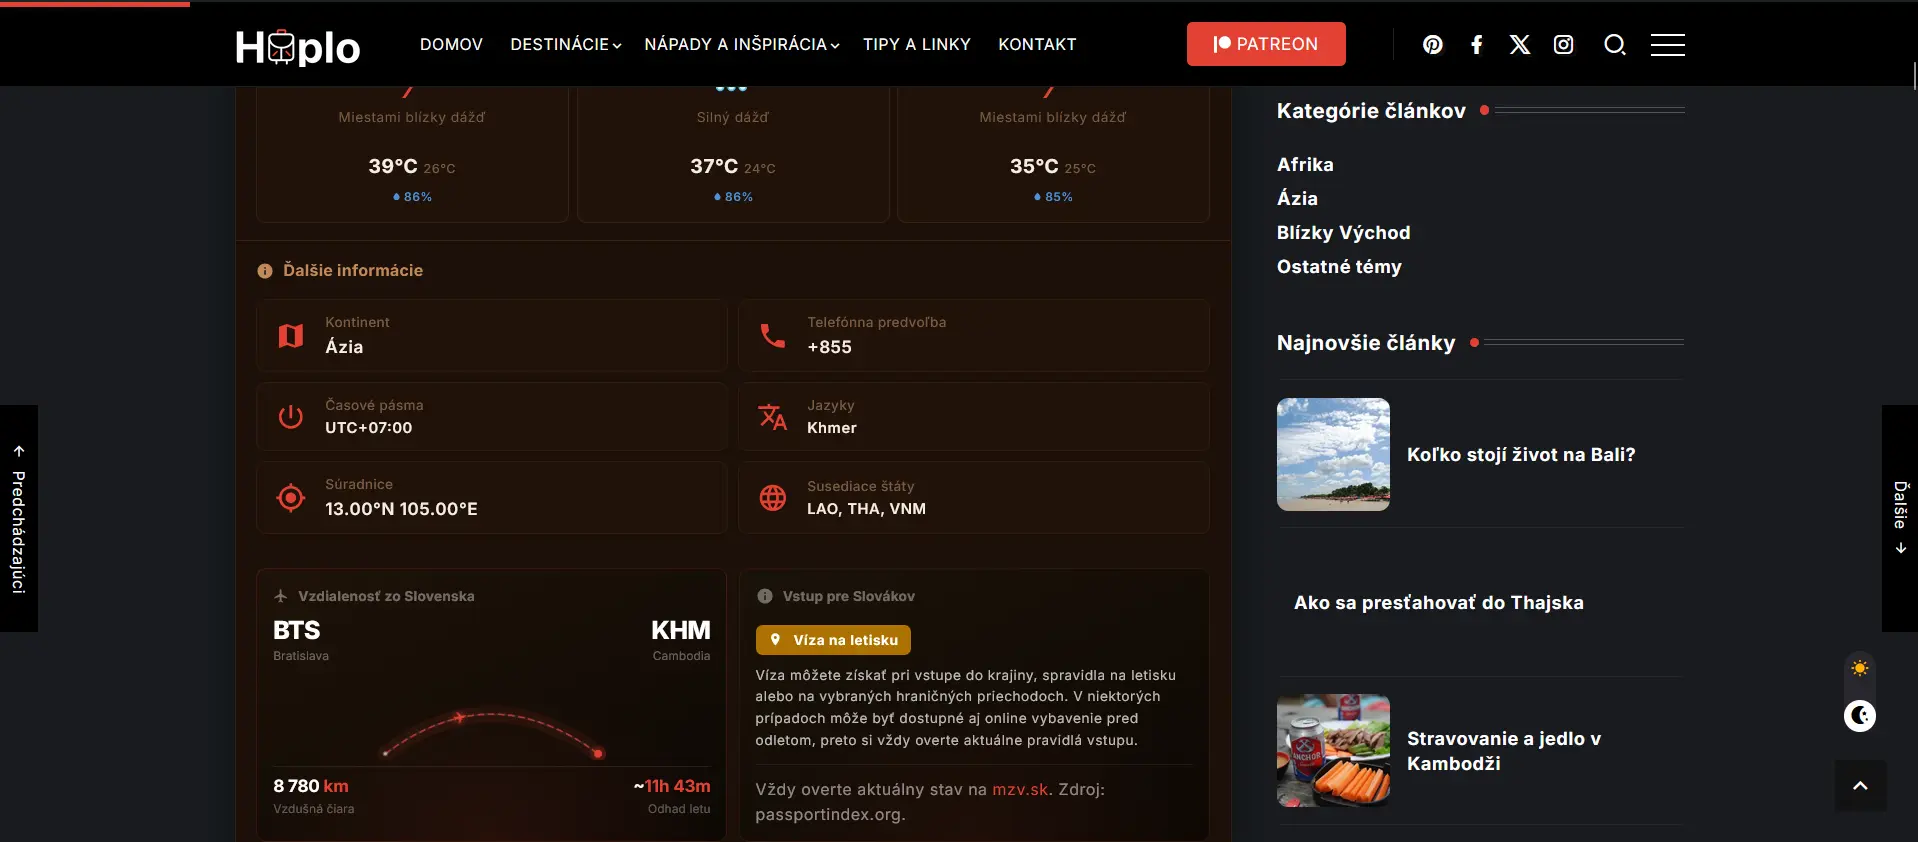The image size is (1918, 842).
Task: Click the translate icon beside Jazyky
Action: (x=773, y=417)
